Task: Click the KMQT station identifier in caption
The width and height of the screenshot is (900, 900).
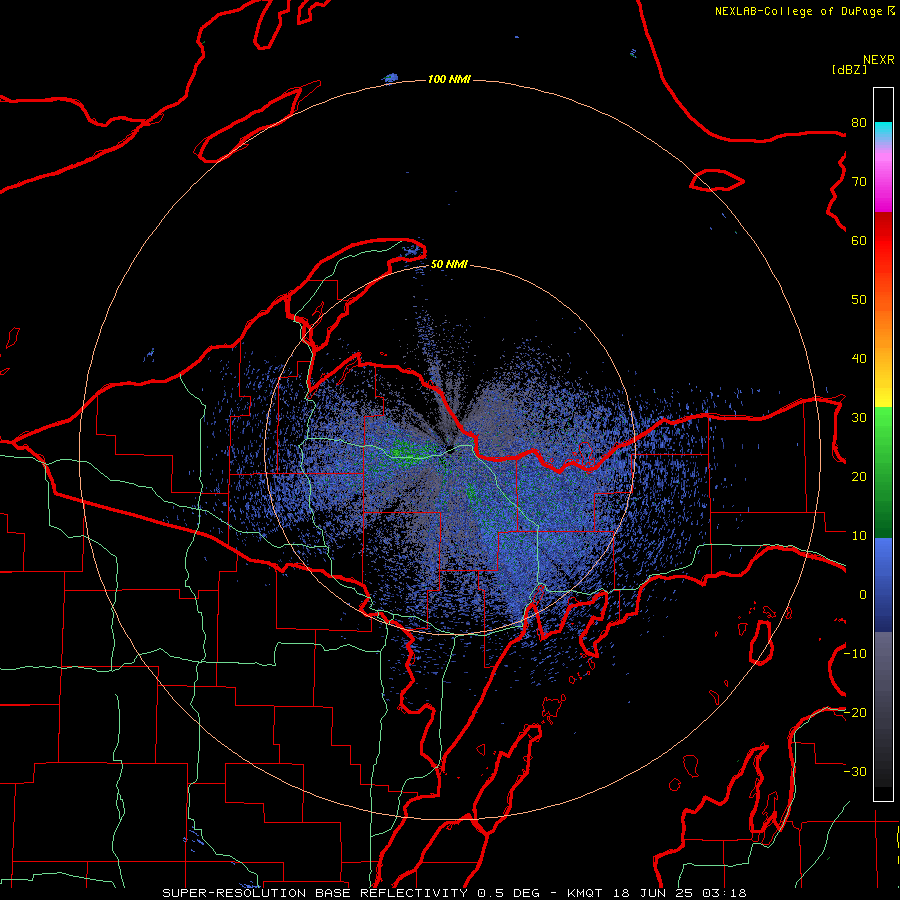Action: pos(587,893)
